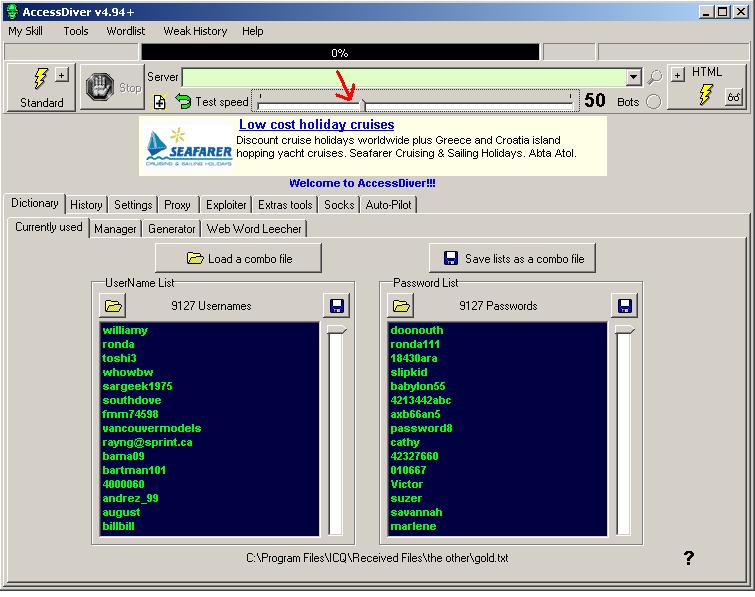
Task: Save the password list with floppy icon
Action: point(625,306)
